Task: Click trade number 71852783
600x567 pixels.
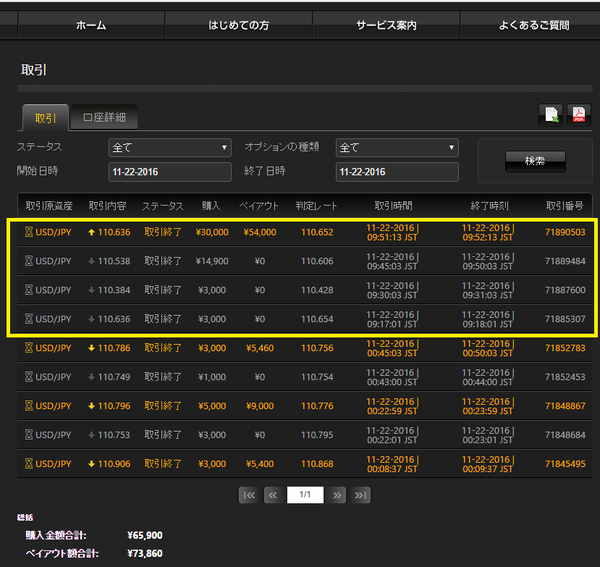Action: (x=565, y=348)
